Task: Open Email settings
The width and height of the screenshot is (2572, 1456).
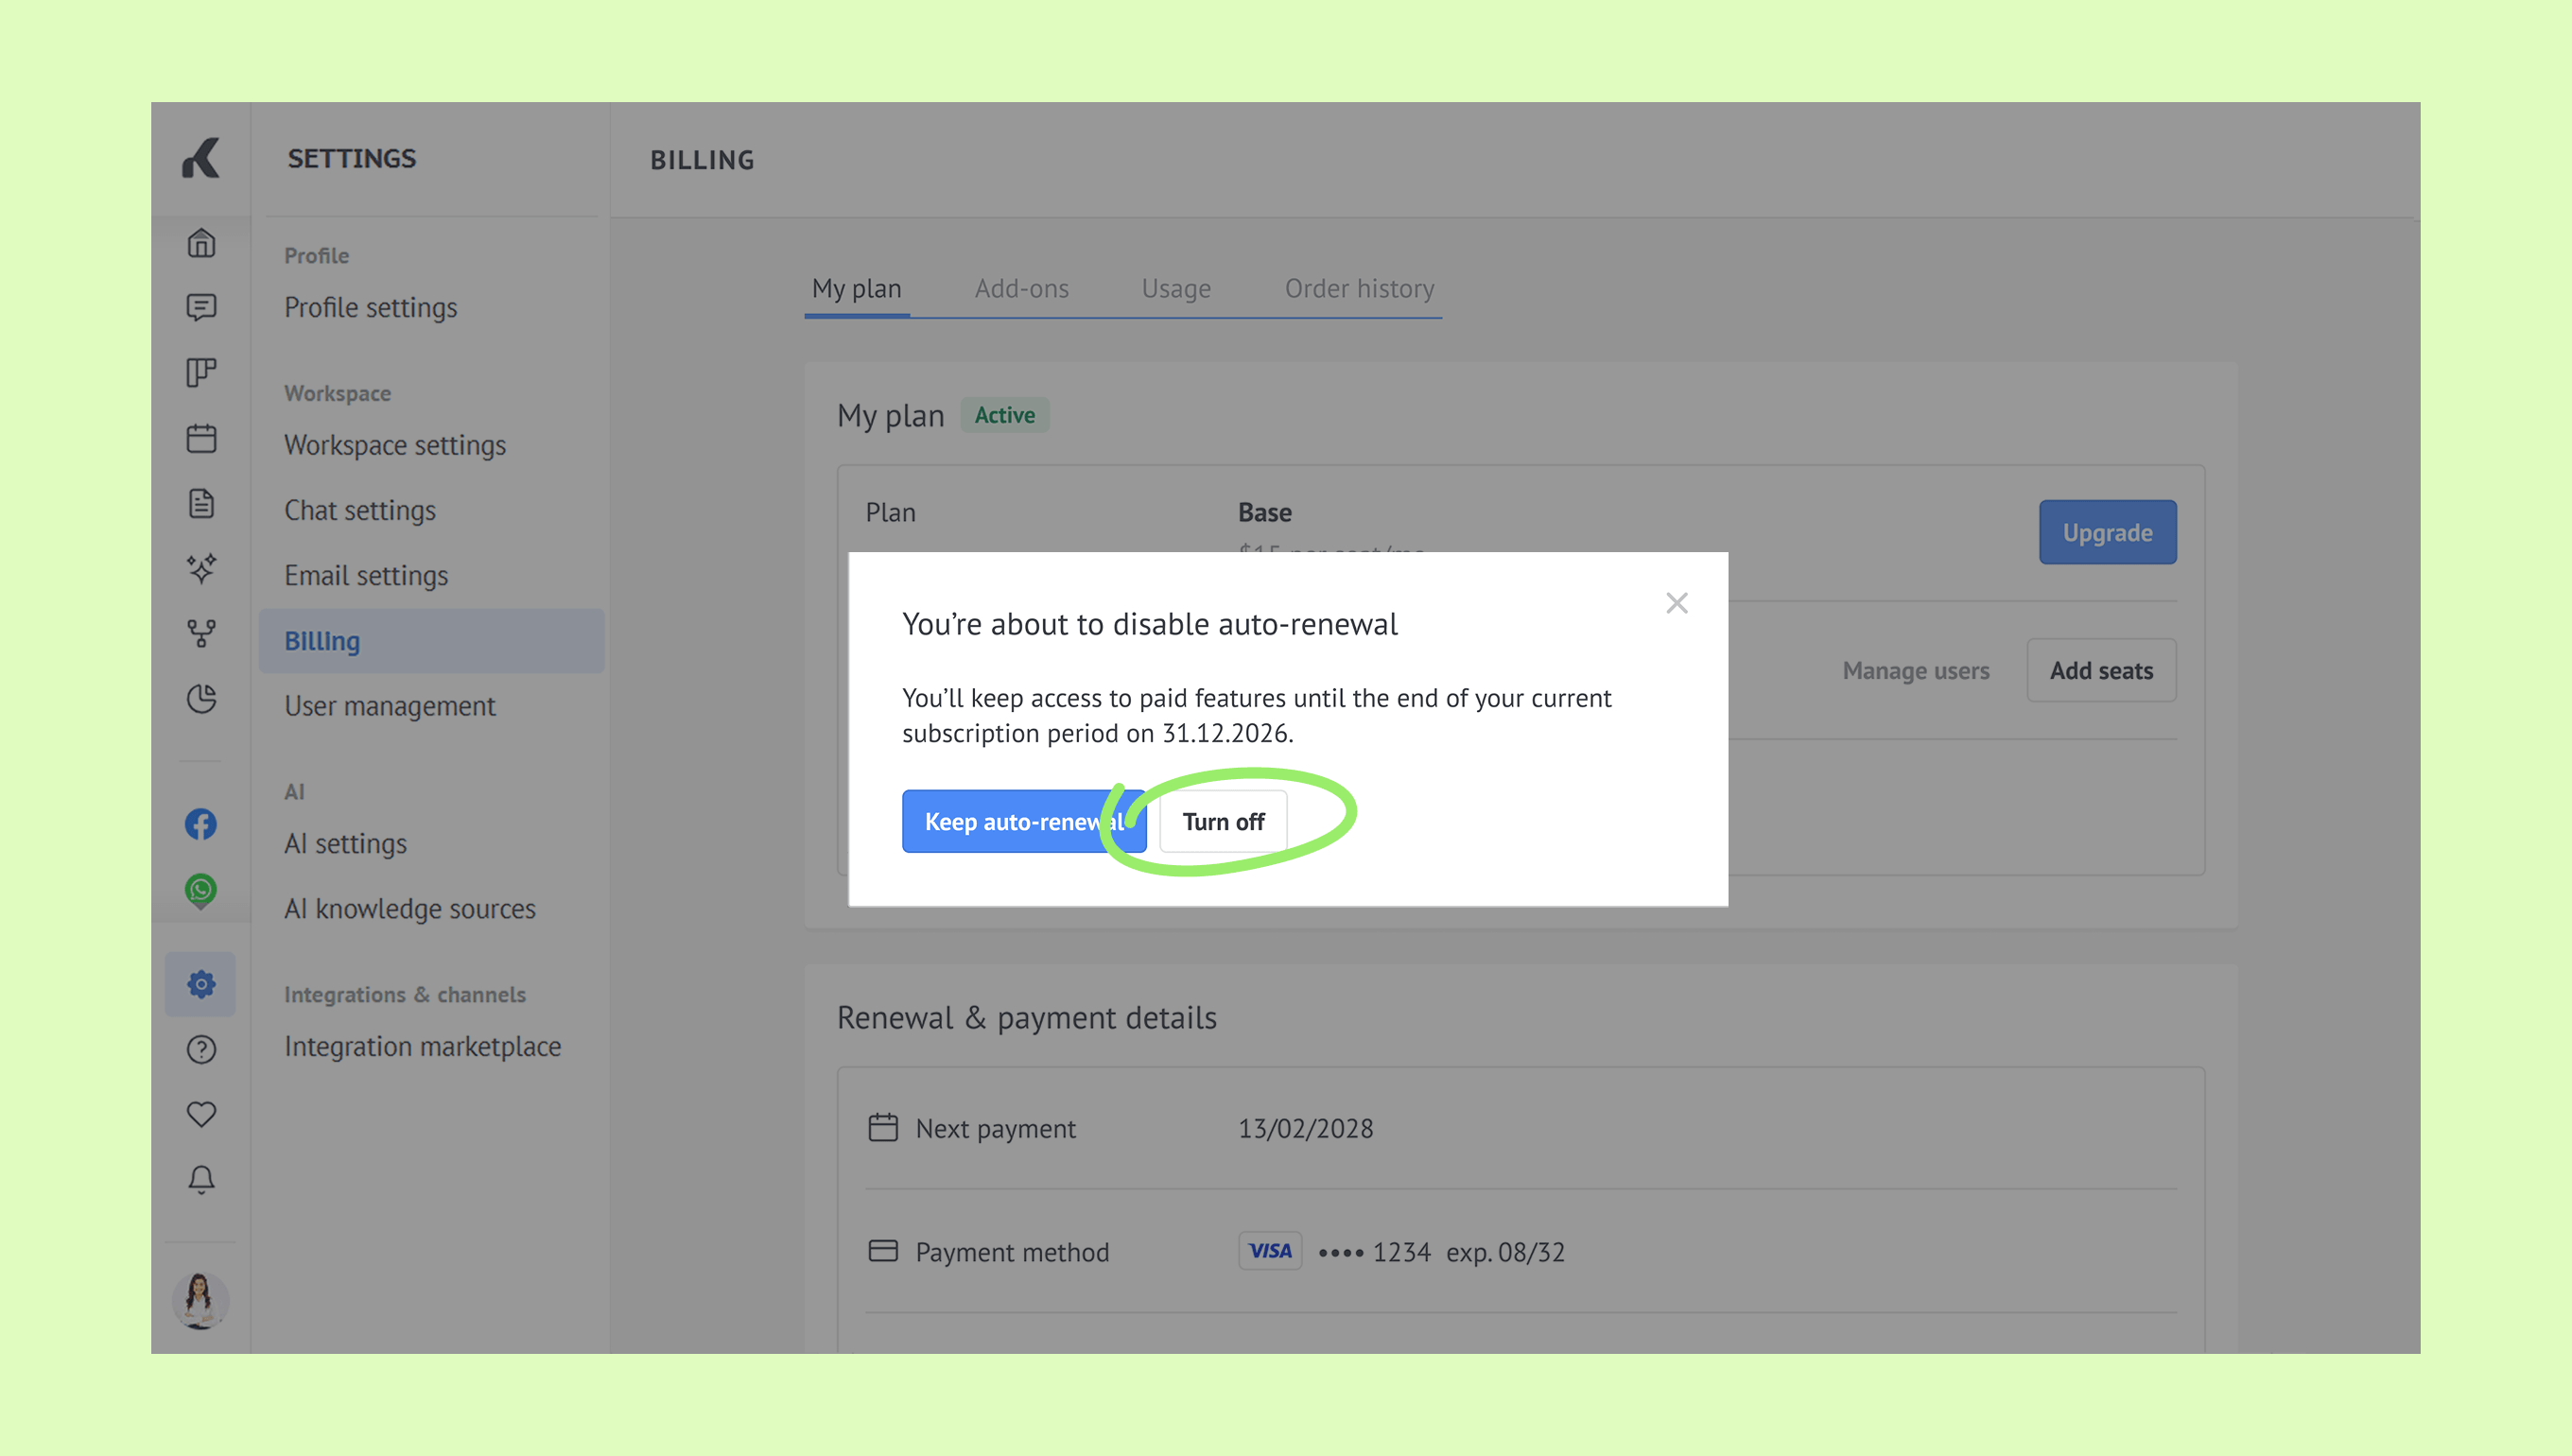Action: coord(366,576)
